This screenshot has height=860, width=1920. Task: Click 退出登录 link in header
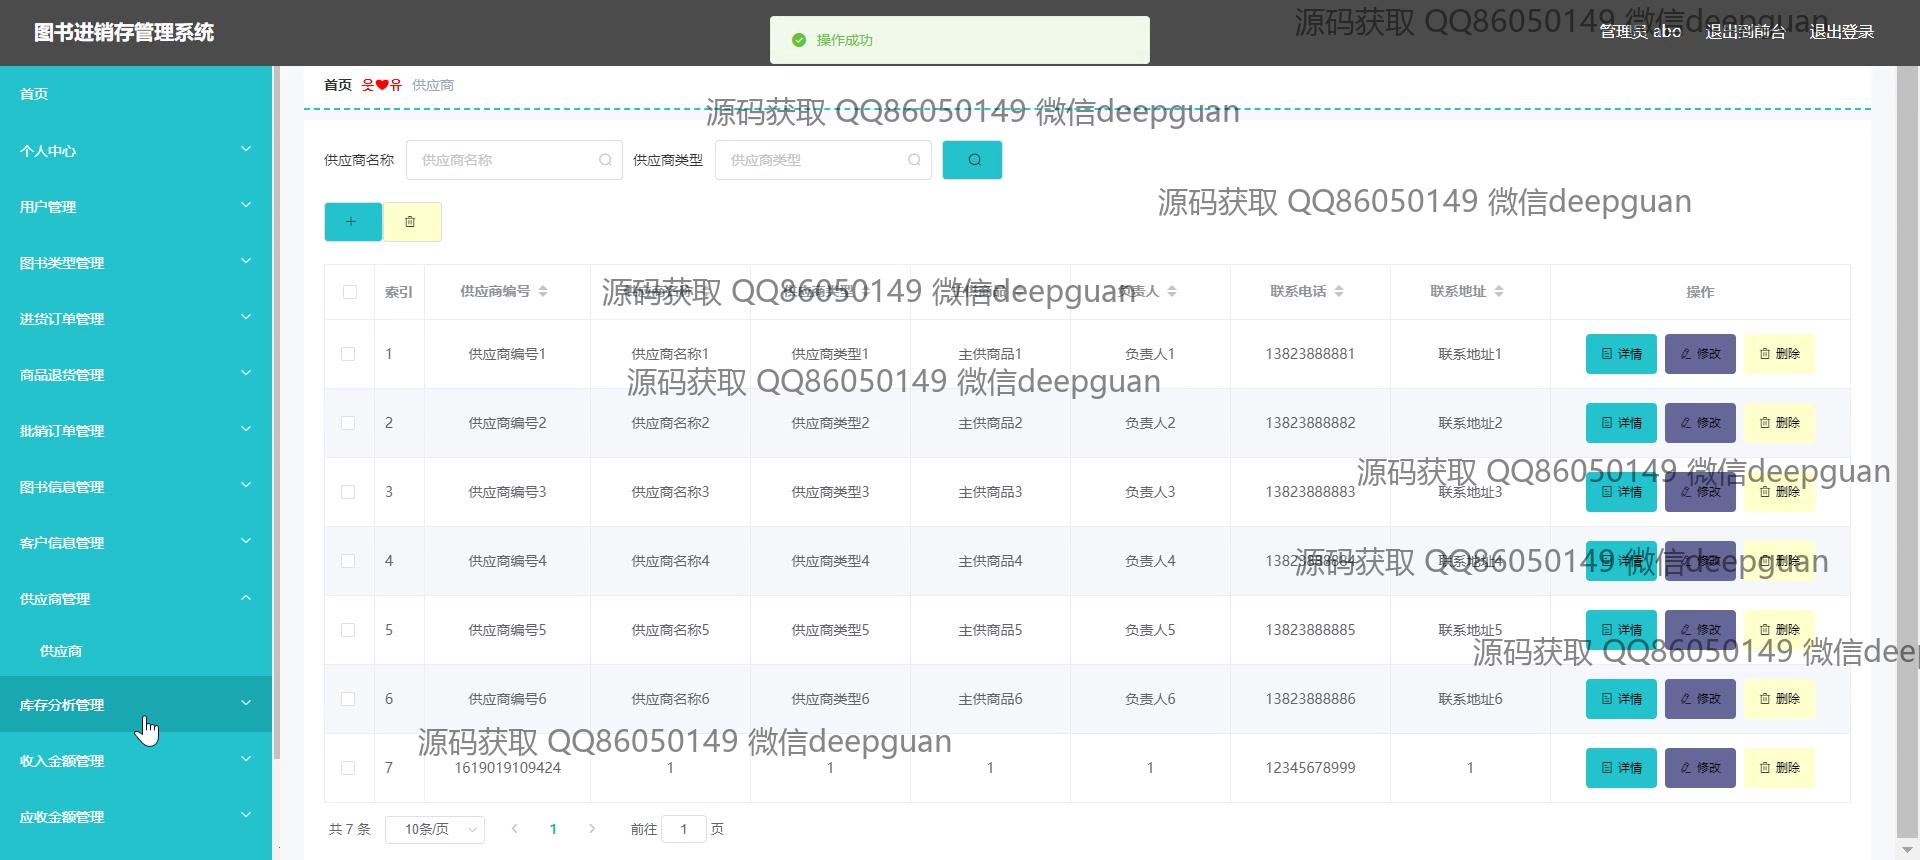(1841, 32)
